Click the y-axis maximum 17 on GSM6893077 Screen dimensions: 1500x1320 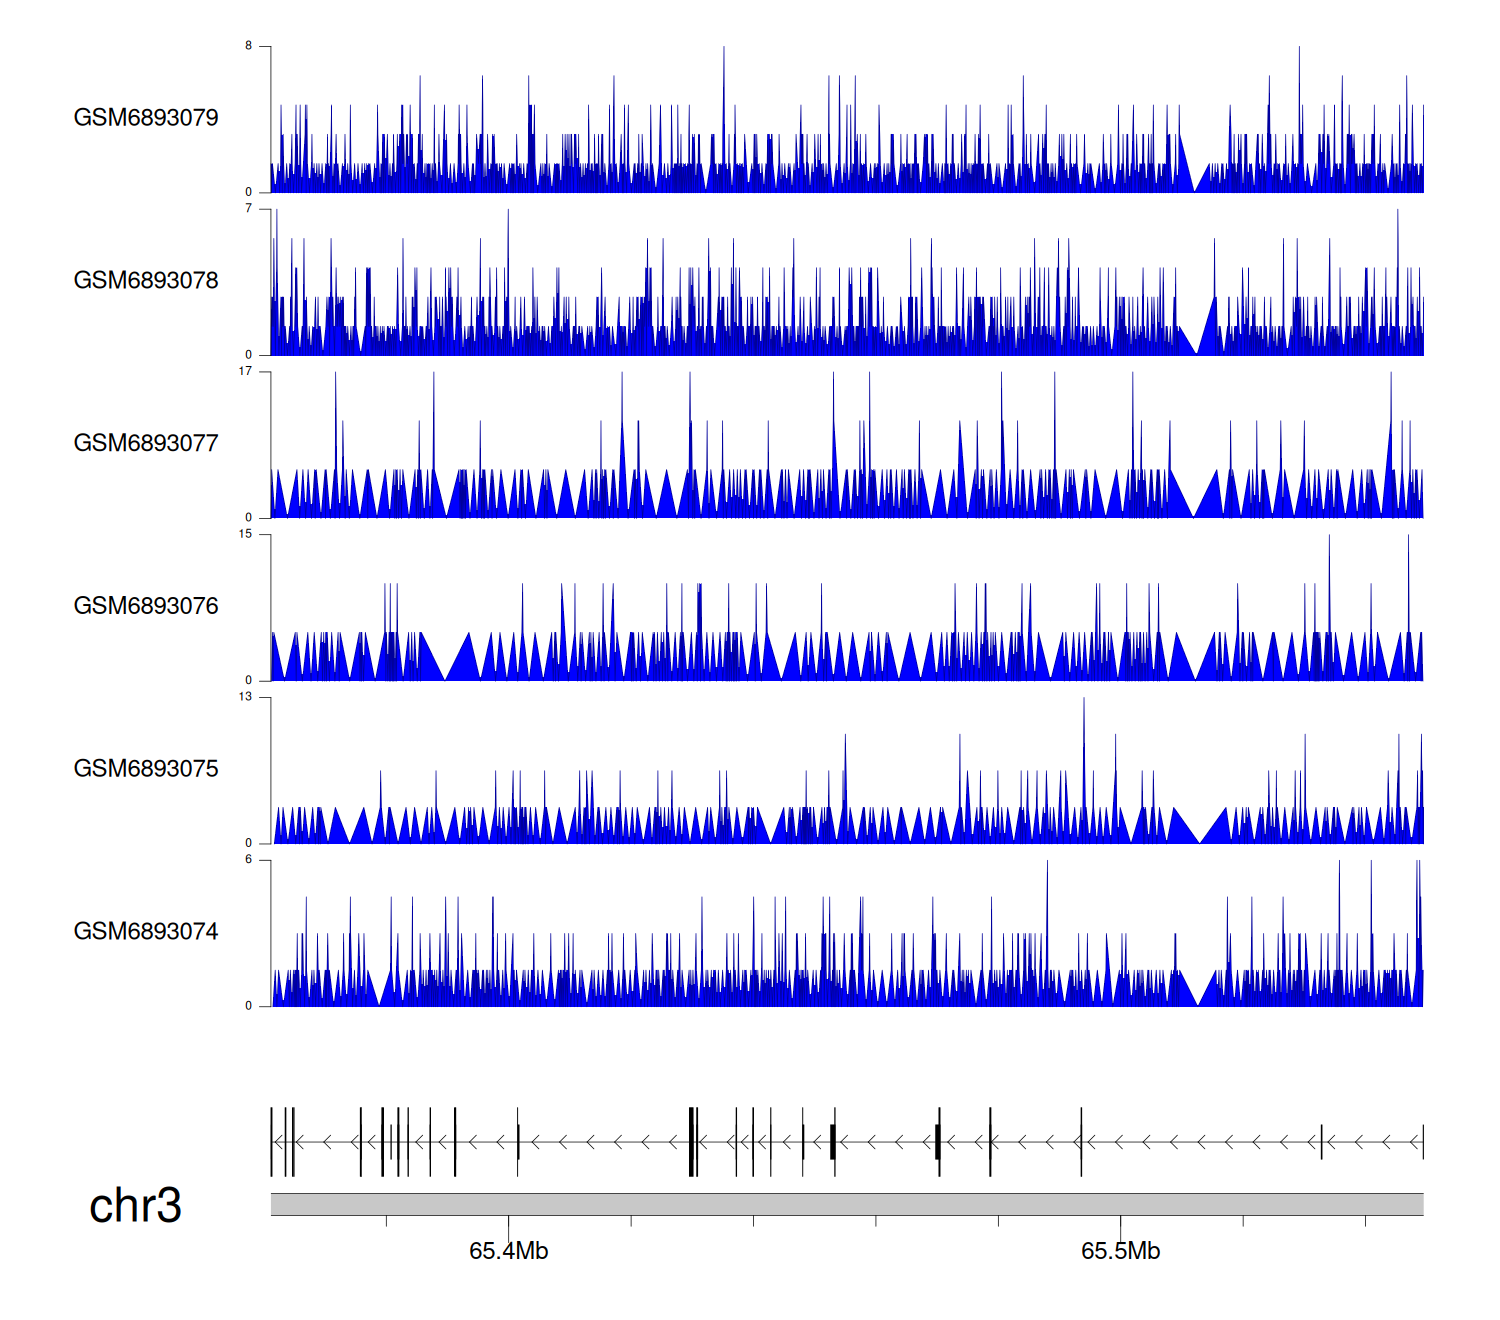[x=245, y=372]
